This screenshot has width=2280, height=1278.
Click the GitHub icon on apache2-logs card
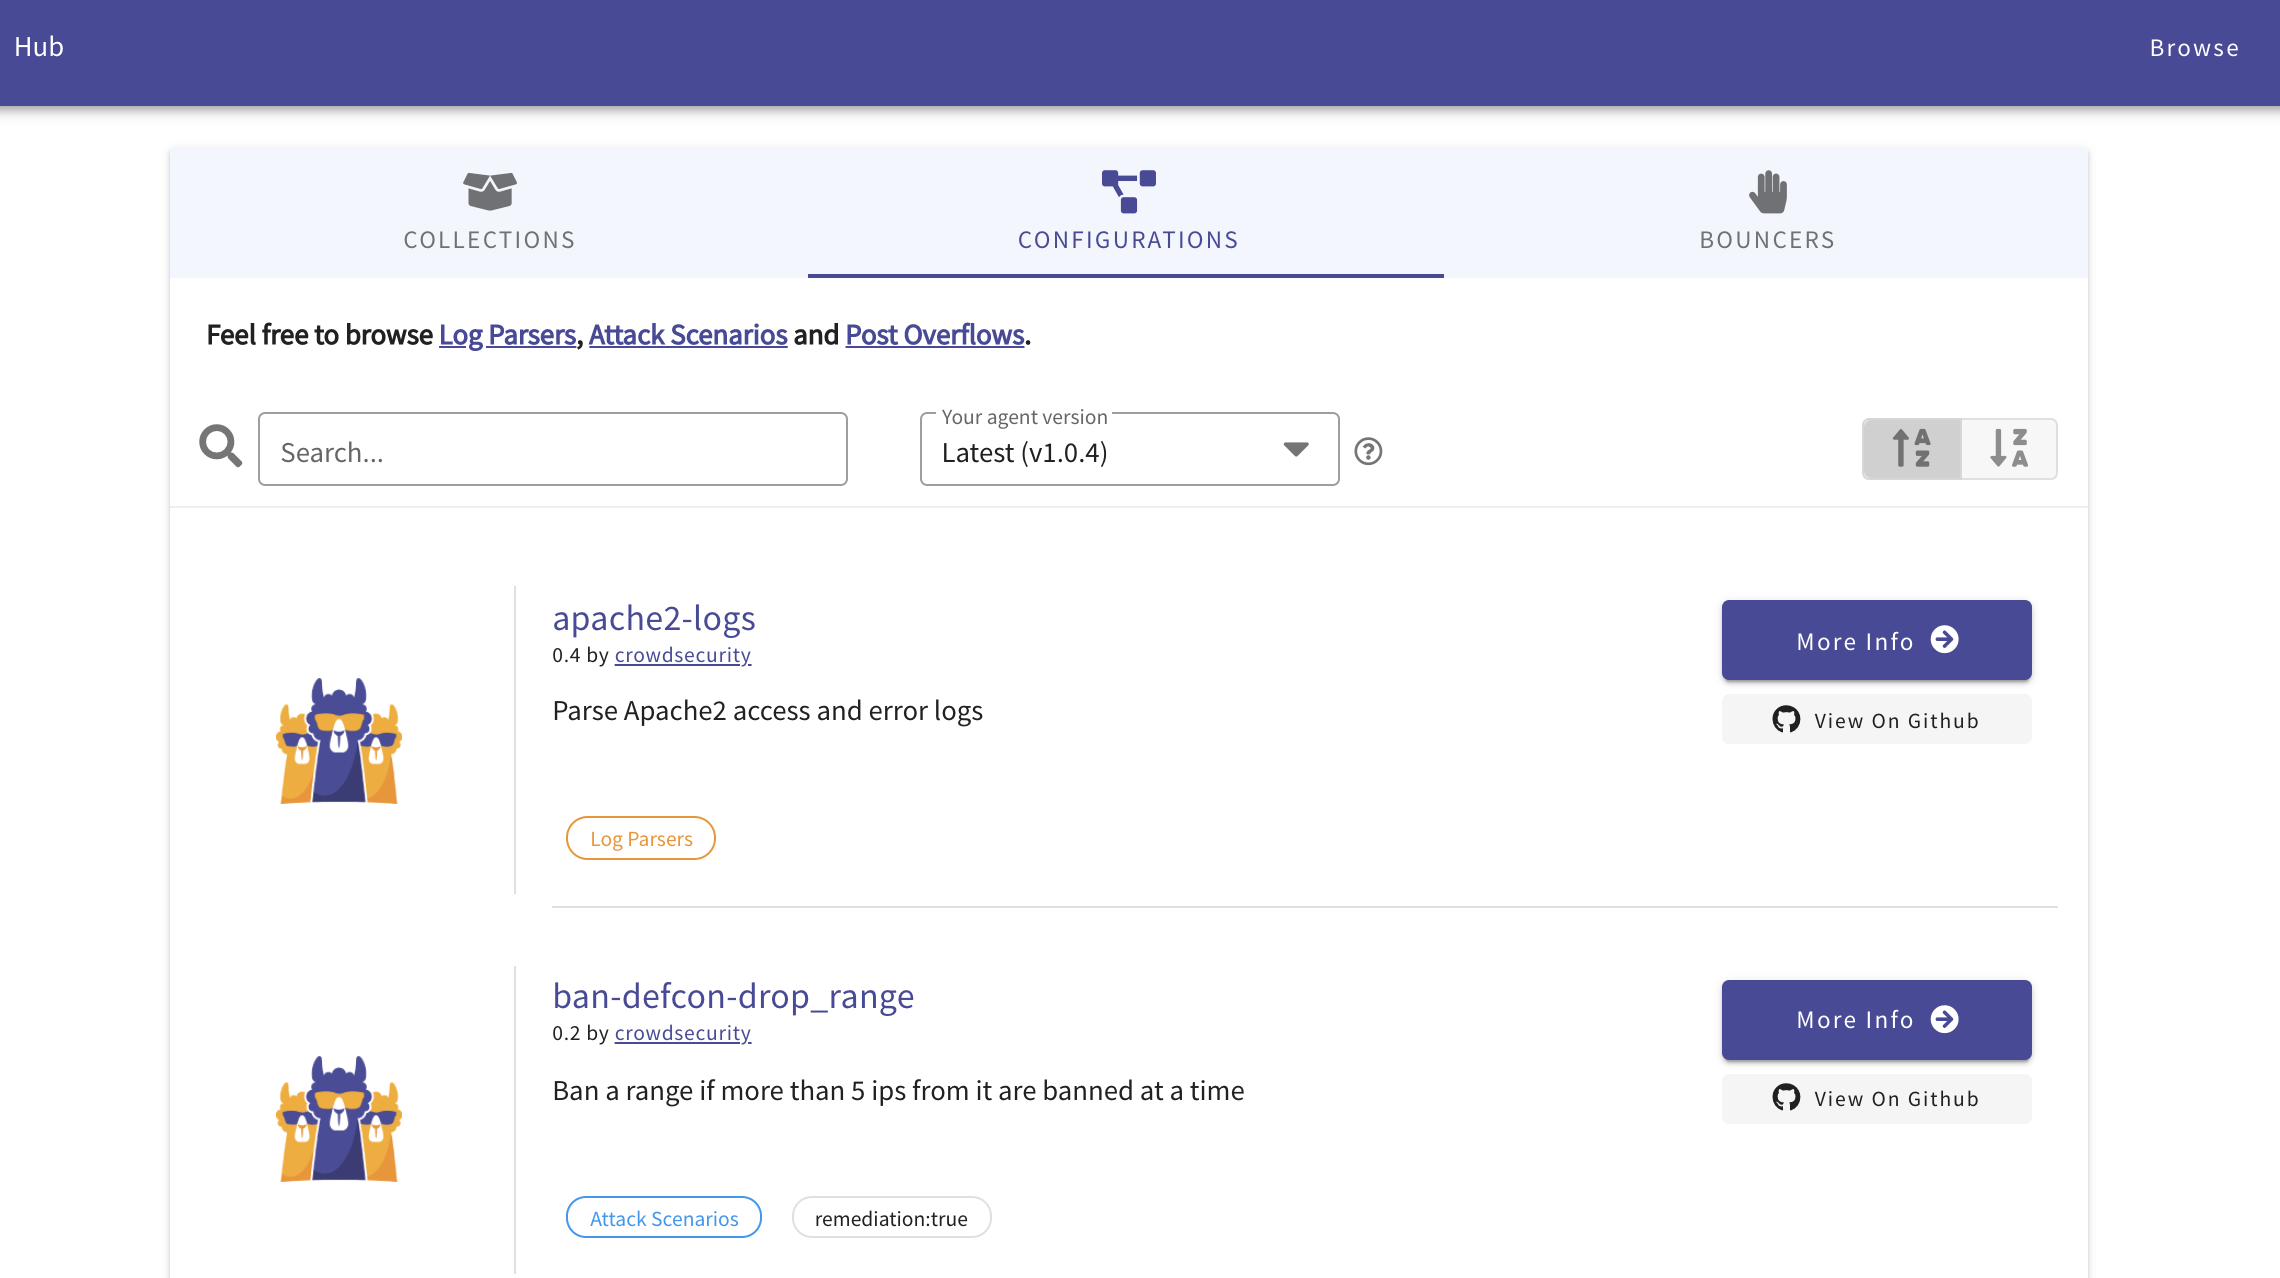point(1787,719)
